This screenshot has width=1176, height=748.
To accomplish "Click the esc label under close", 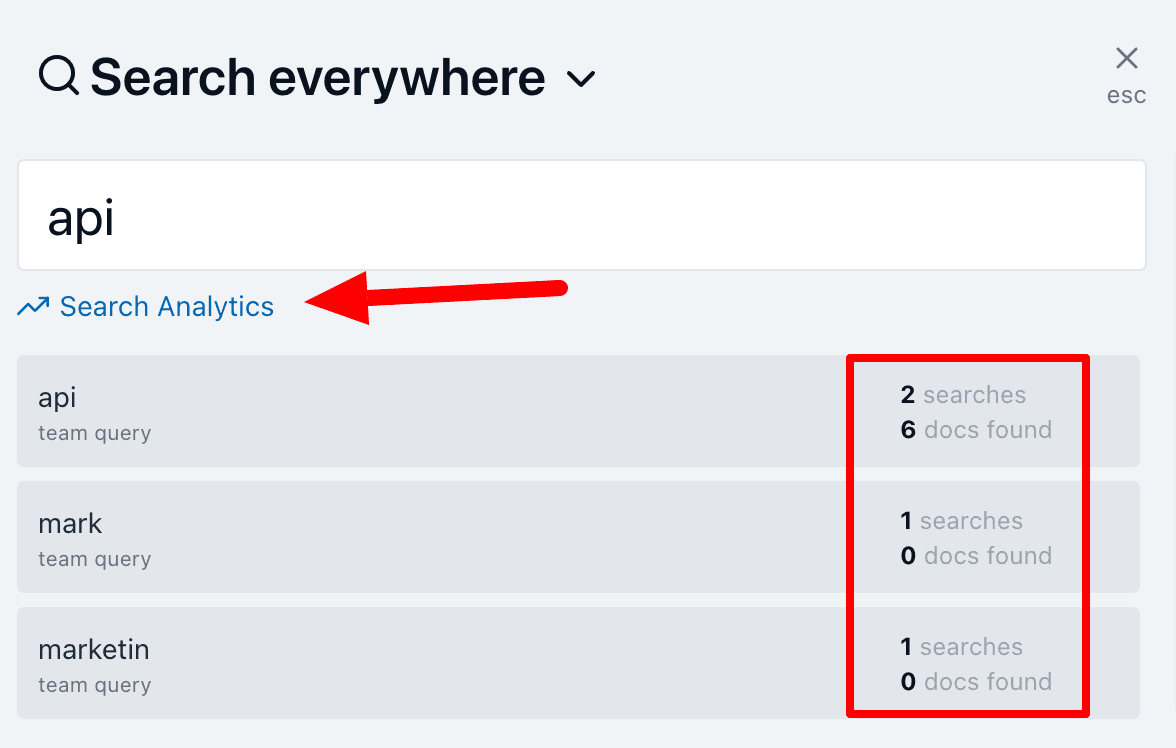I will (1126, 97).
